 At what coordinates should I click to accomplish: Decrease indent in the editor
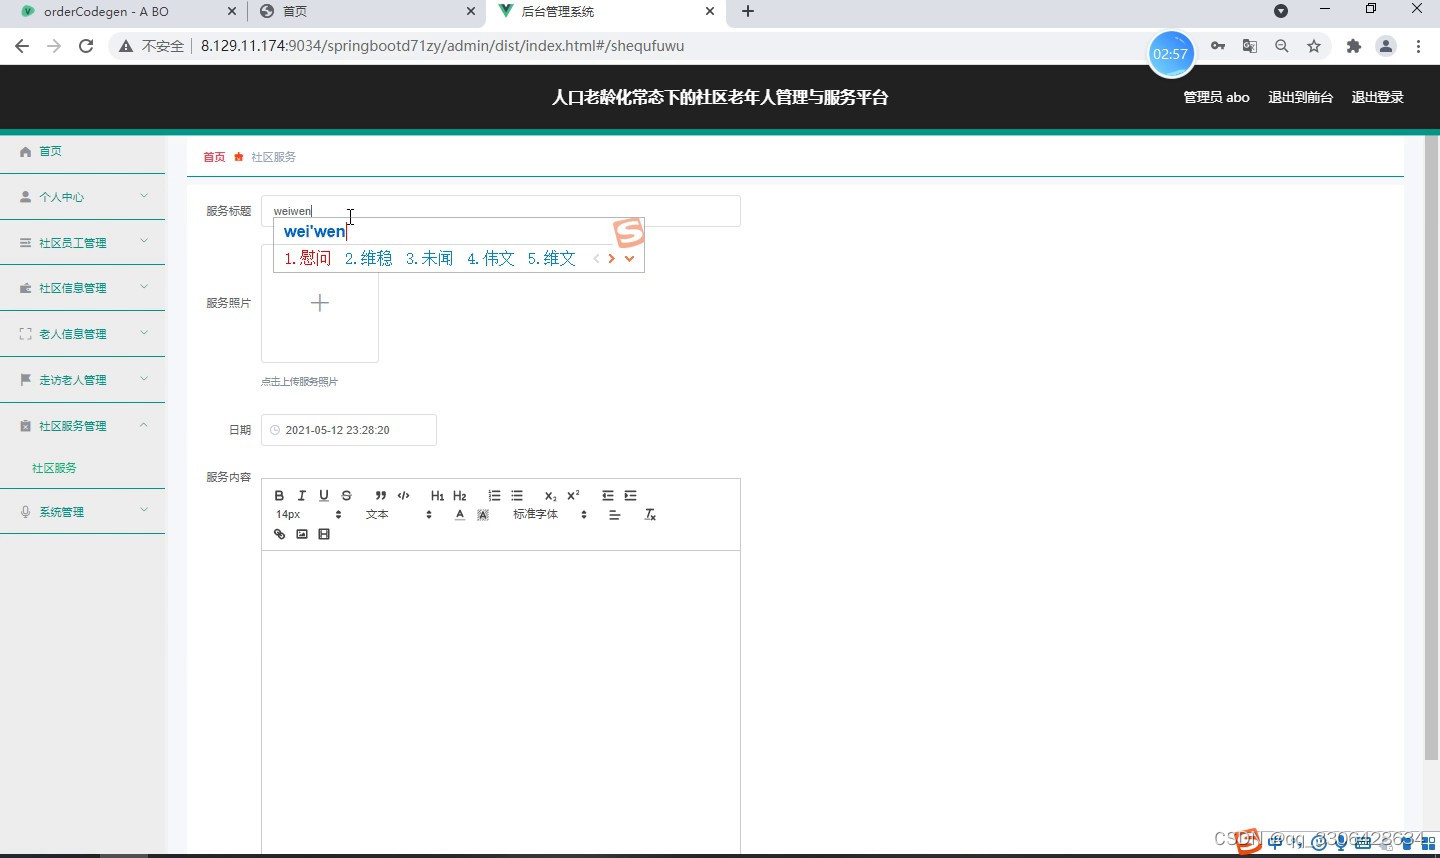point(608,496)
